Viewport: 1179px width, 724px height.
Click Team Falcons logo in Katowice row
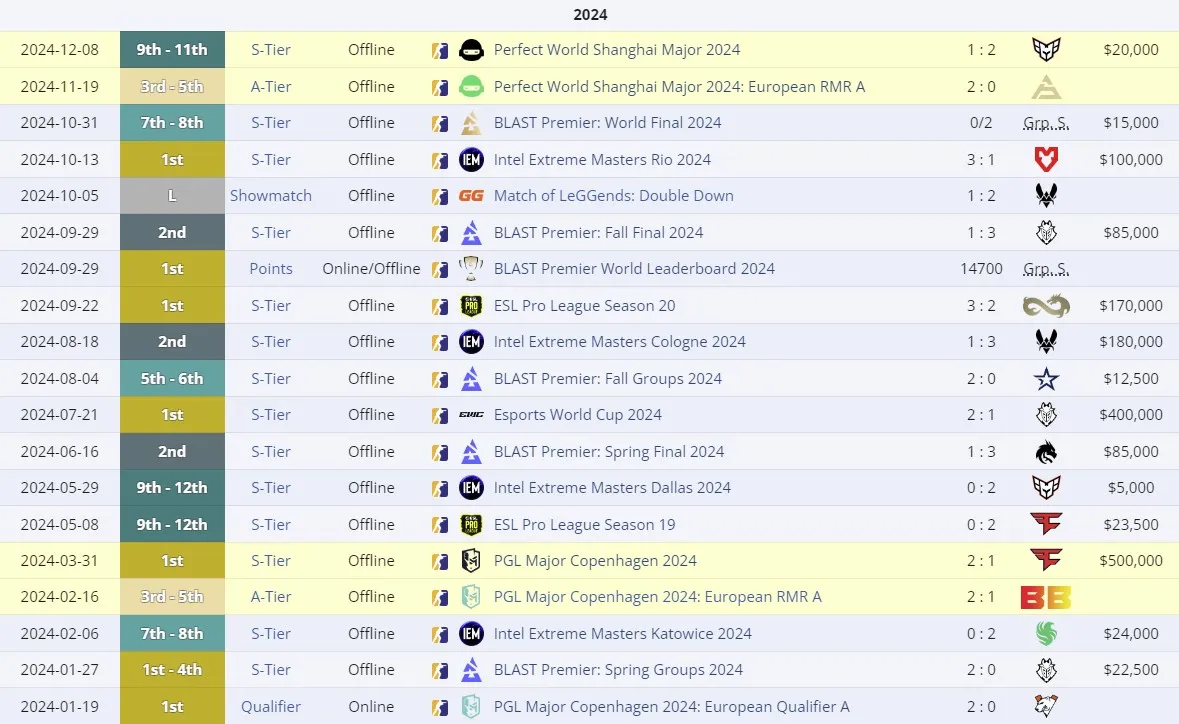pyautogui.click(x=1046, y=634)
